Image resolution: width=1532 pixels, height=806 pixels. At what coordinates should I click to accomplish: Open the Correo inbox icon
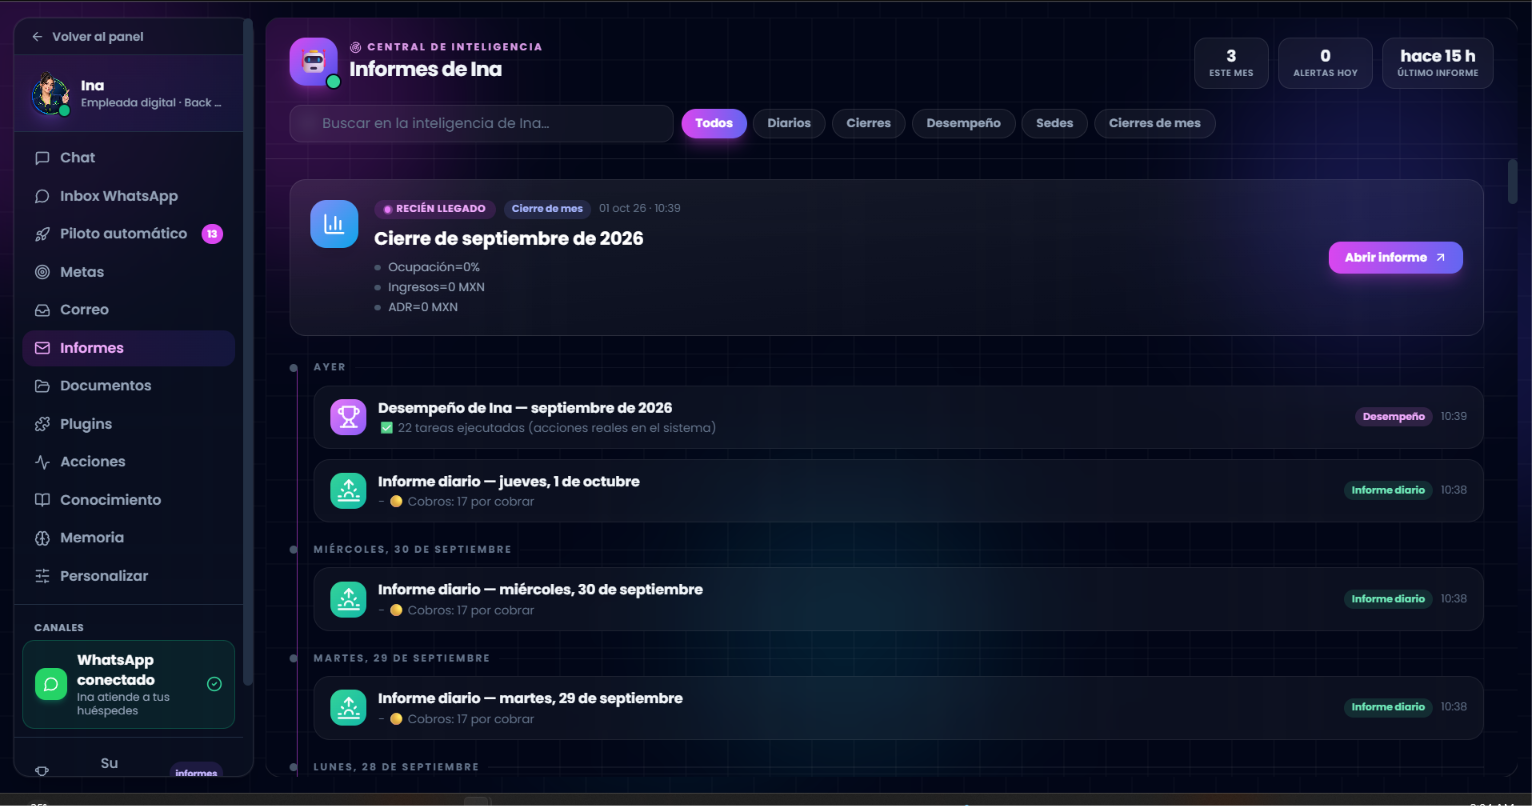coord(42,310)
